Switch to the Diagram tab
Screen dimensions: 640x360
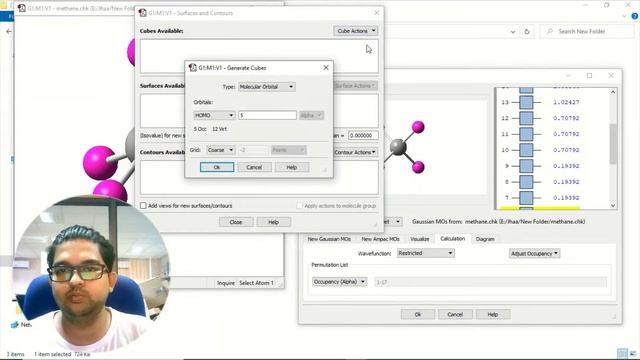point(485,239)
